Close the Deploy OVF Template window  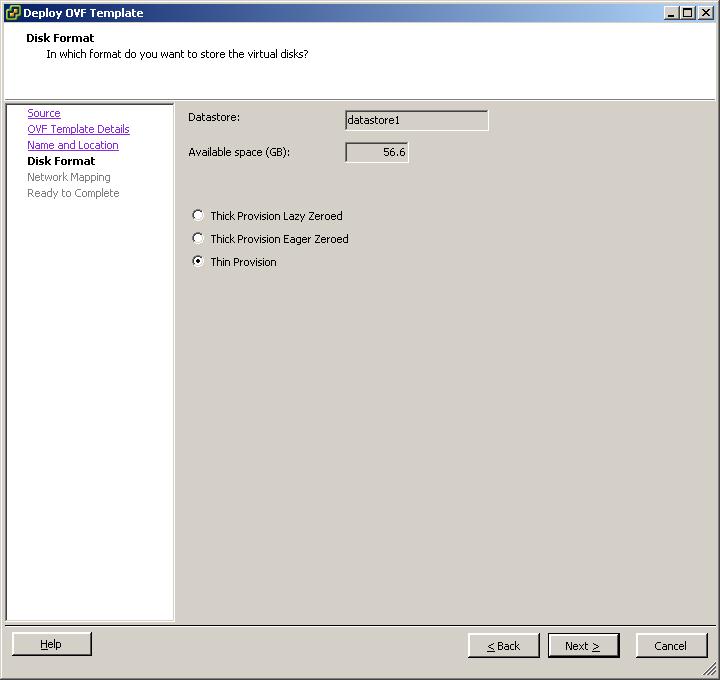point(706,13)
